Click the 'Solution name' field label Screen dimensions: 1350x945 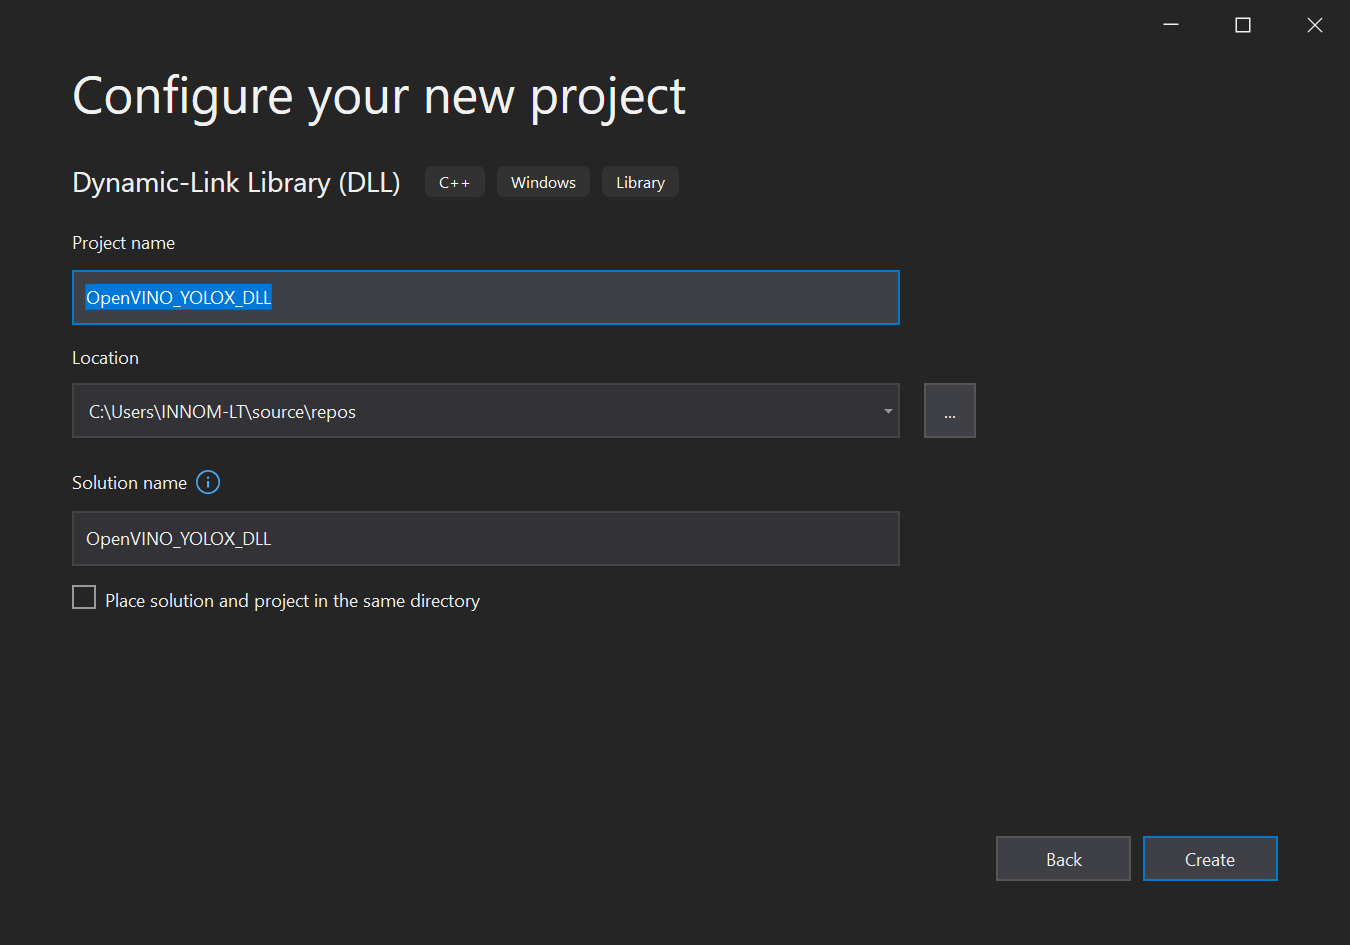pos(129,483)
